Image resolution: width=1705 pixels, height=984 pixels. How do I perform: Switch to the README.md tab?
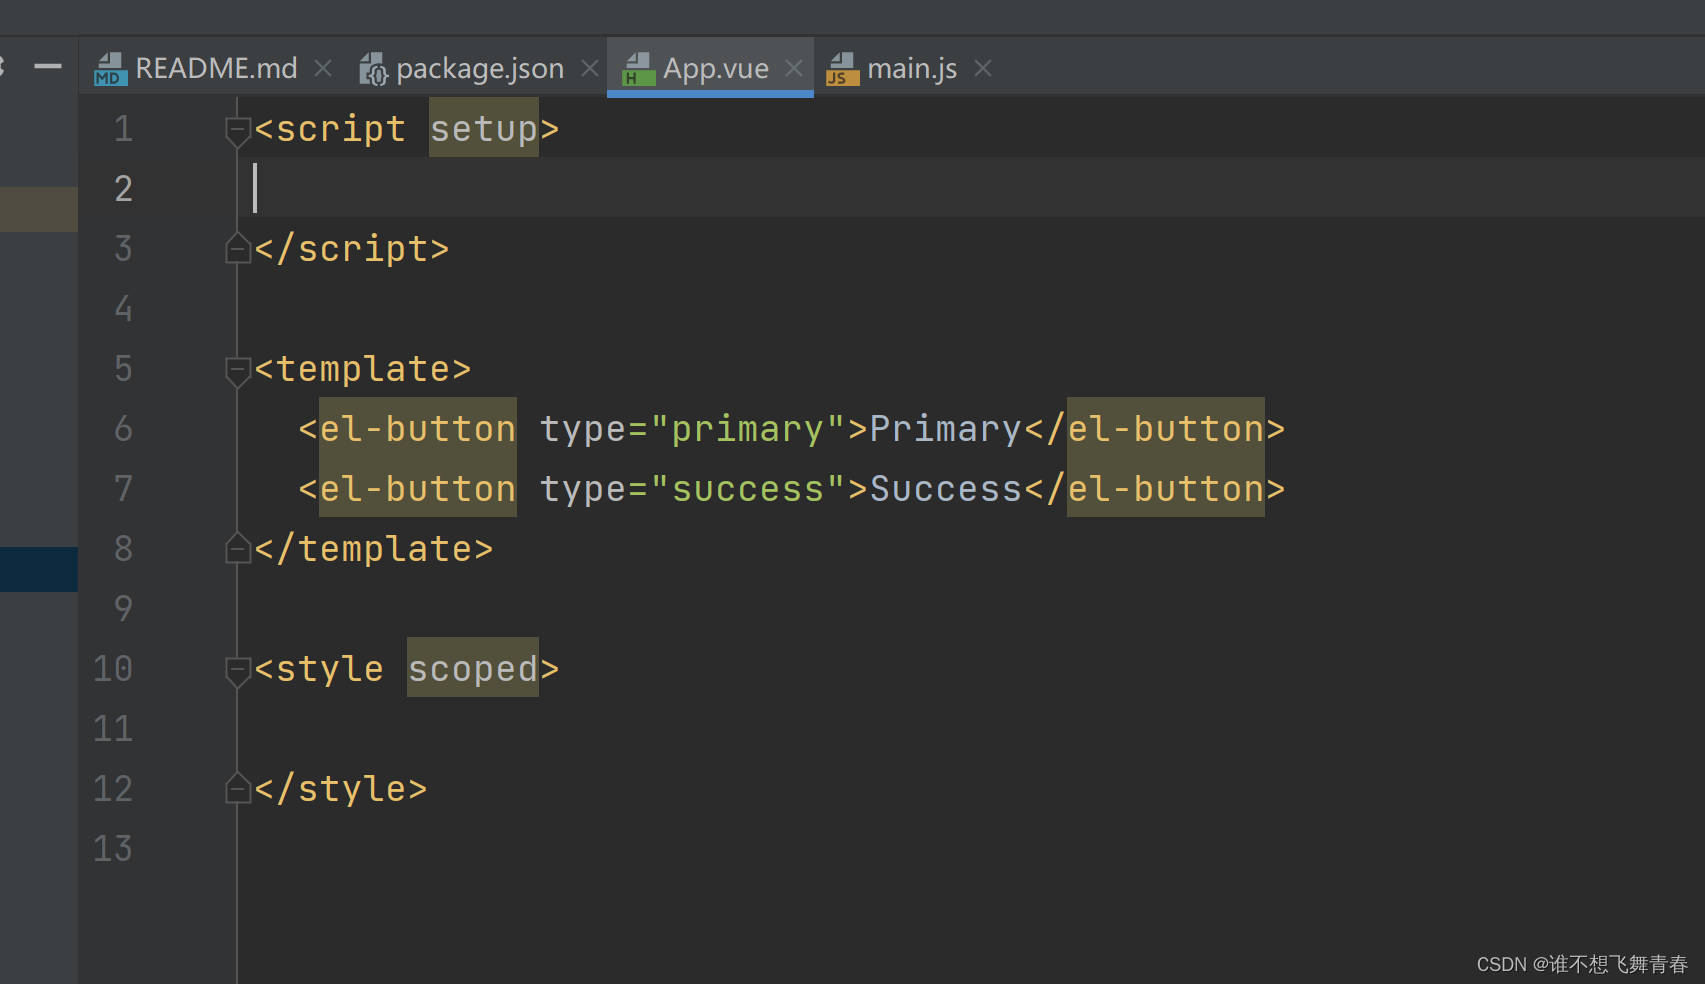tap(215, 68)
